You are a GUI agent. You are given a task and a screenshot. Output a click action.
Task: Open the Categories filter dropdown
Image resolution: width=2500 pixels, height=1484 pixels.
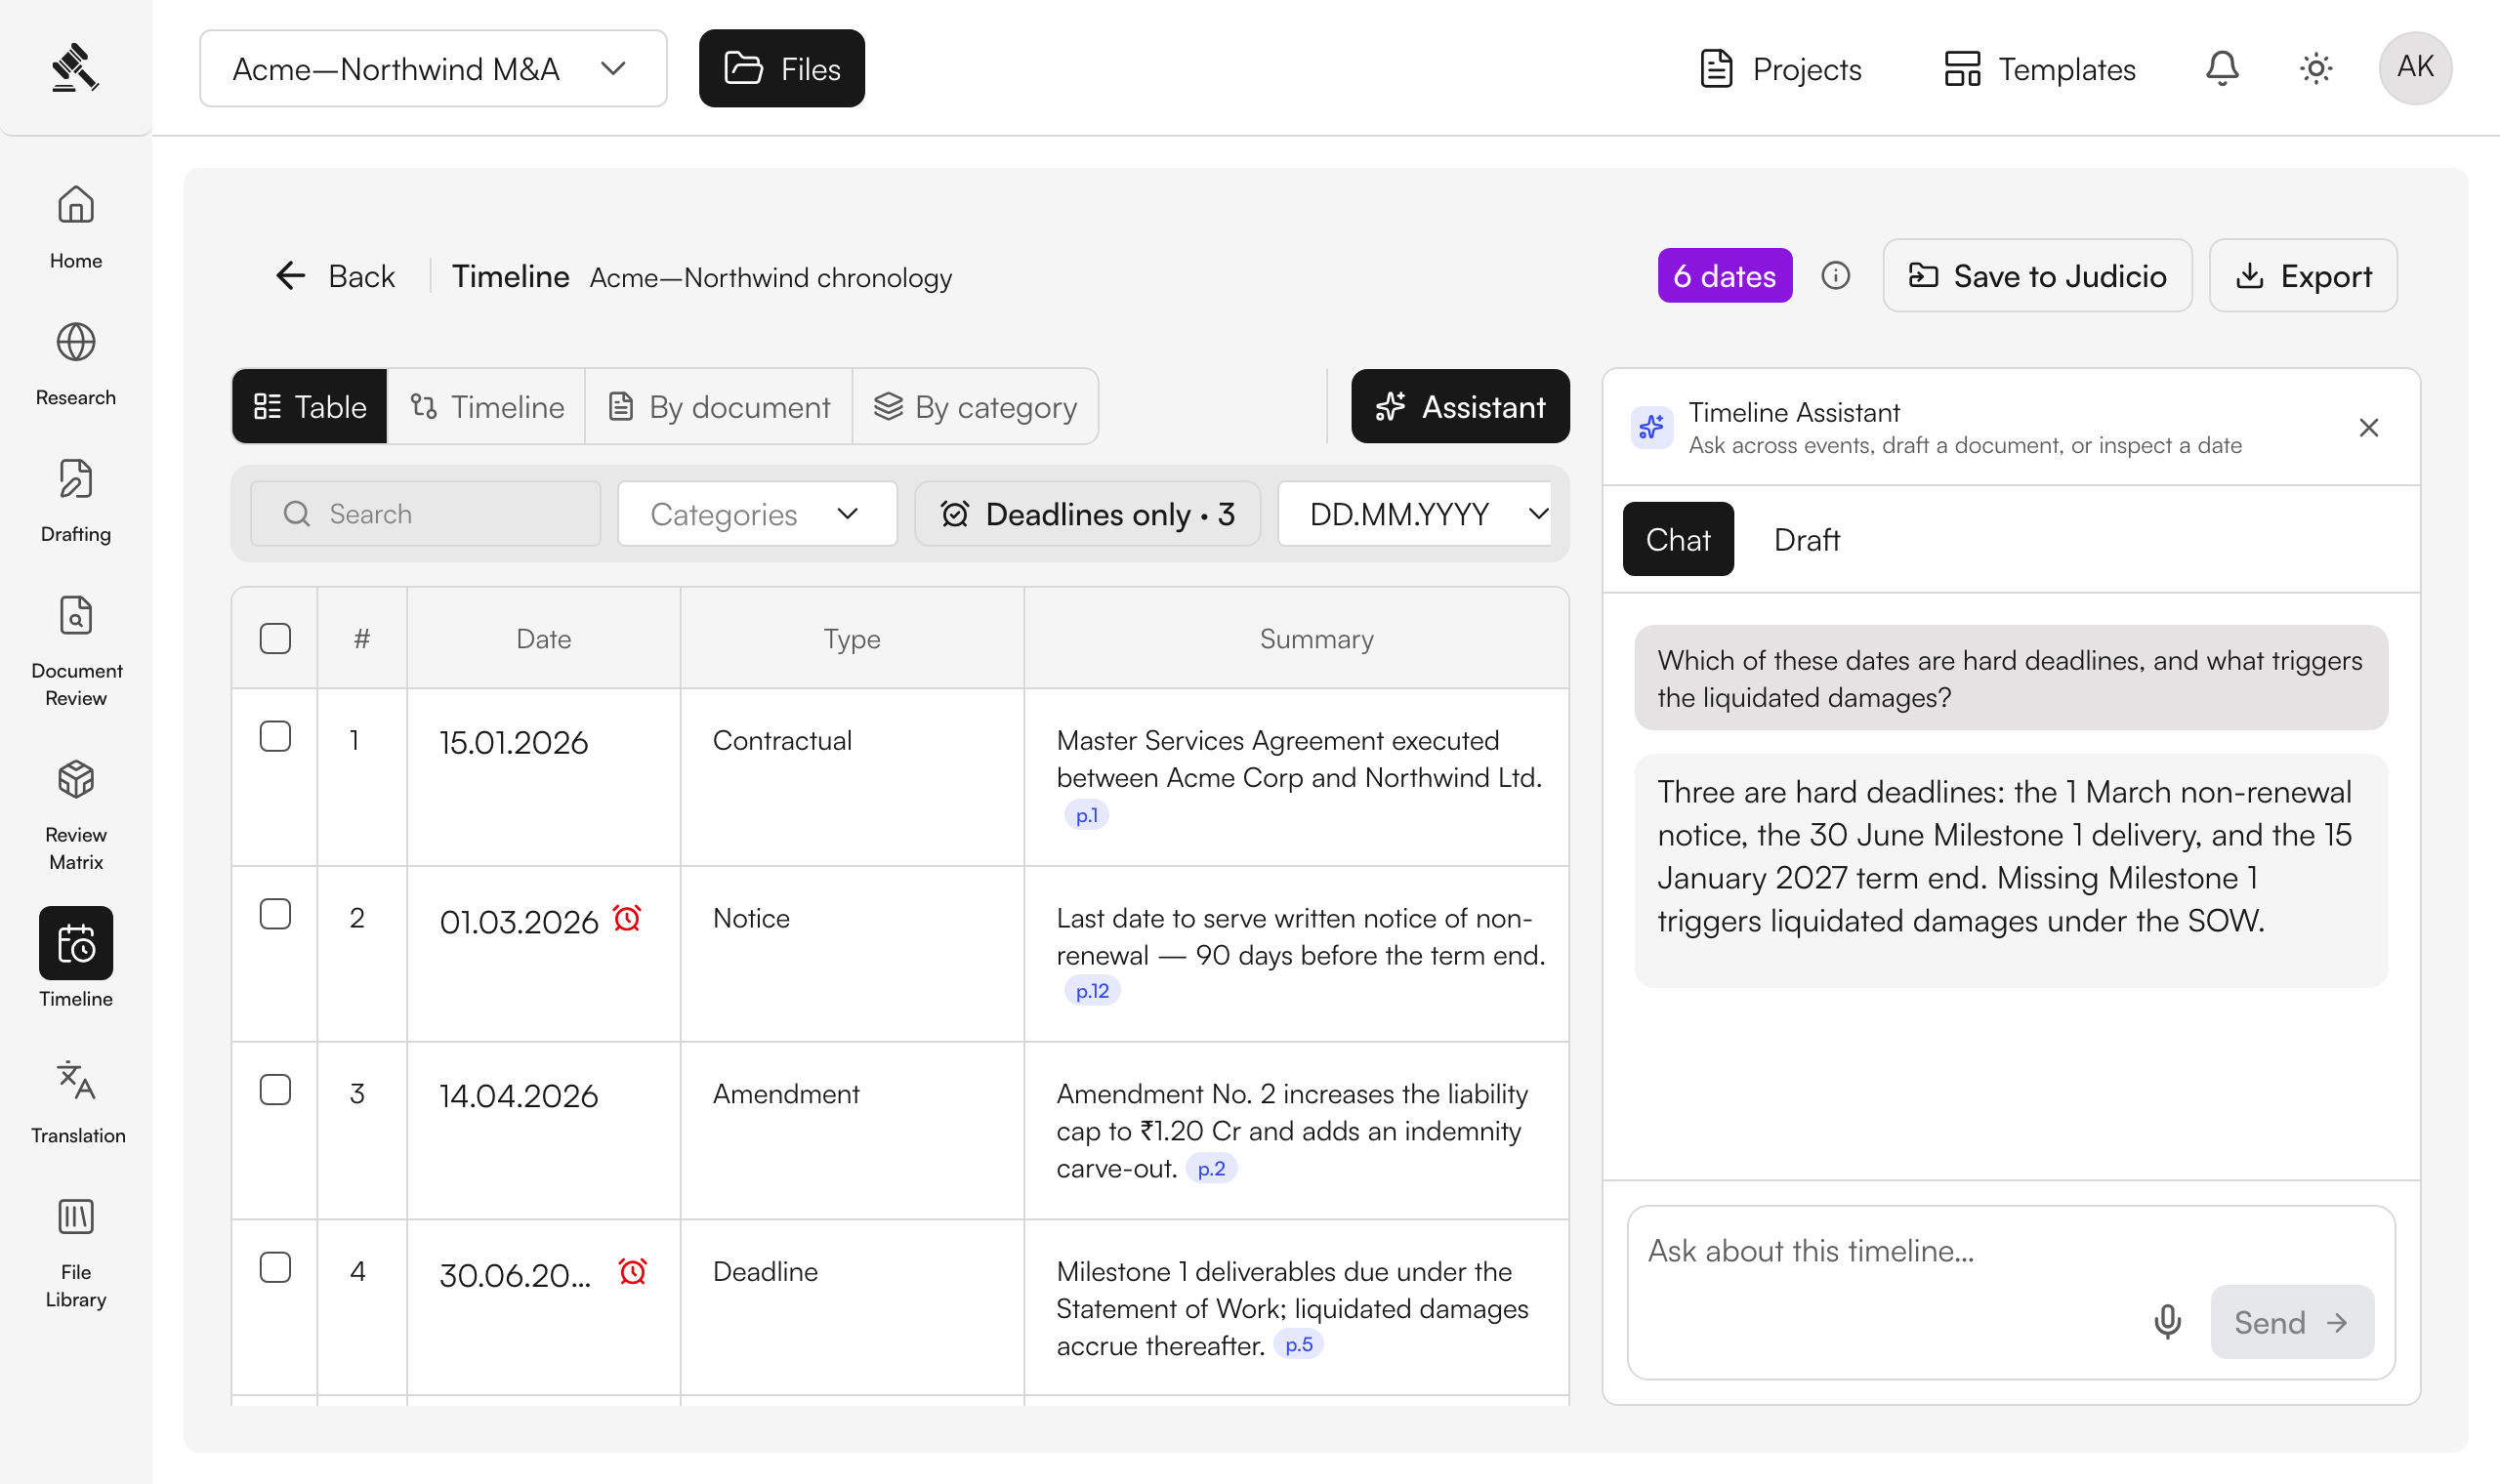pos(757,514)
